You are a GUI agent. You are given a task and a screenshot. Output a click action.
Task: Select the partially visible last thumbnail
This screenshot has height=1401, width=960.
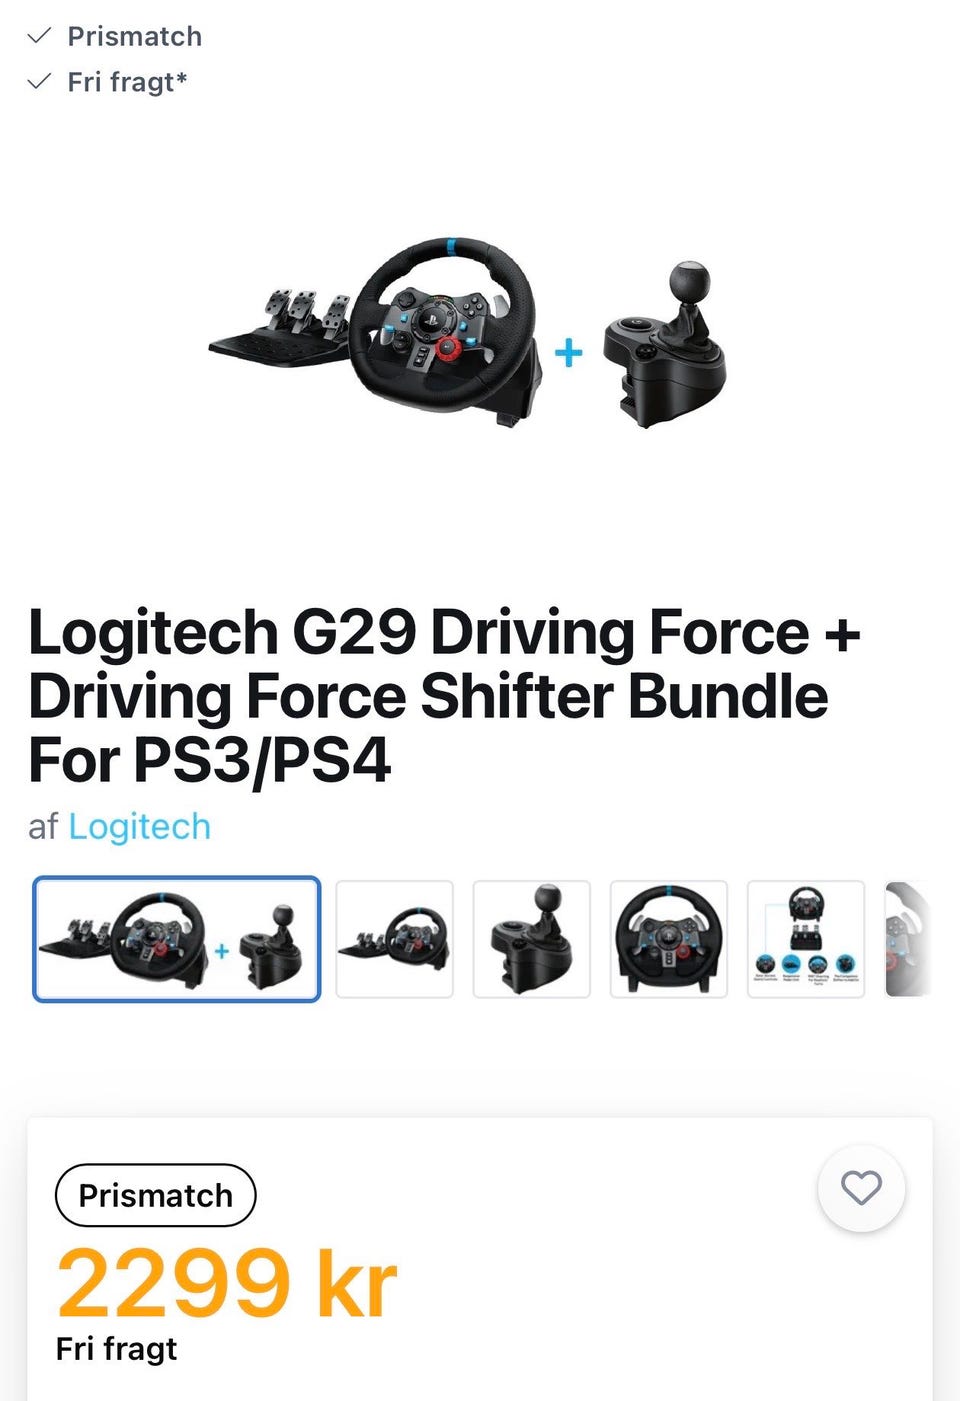pyautogui.click(x=908, y=939)
